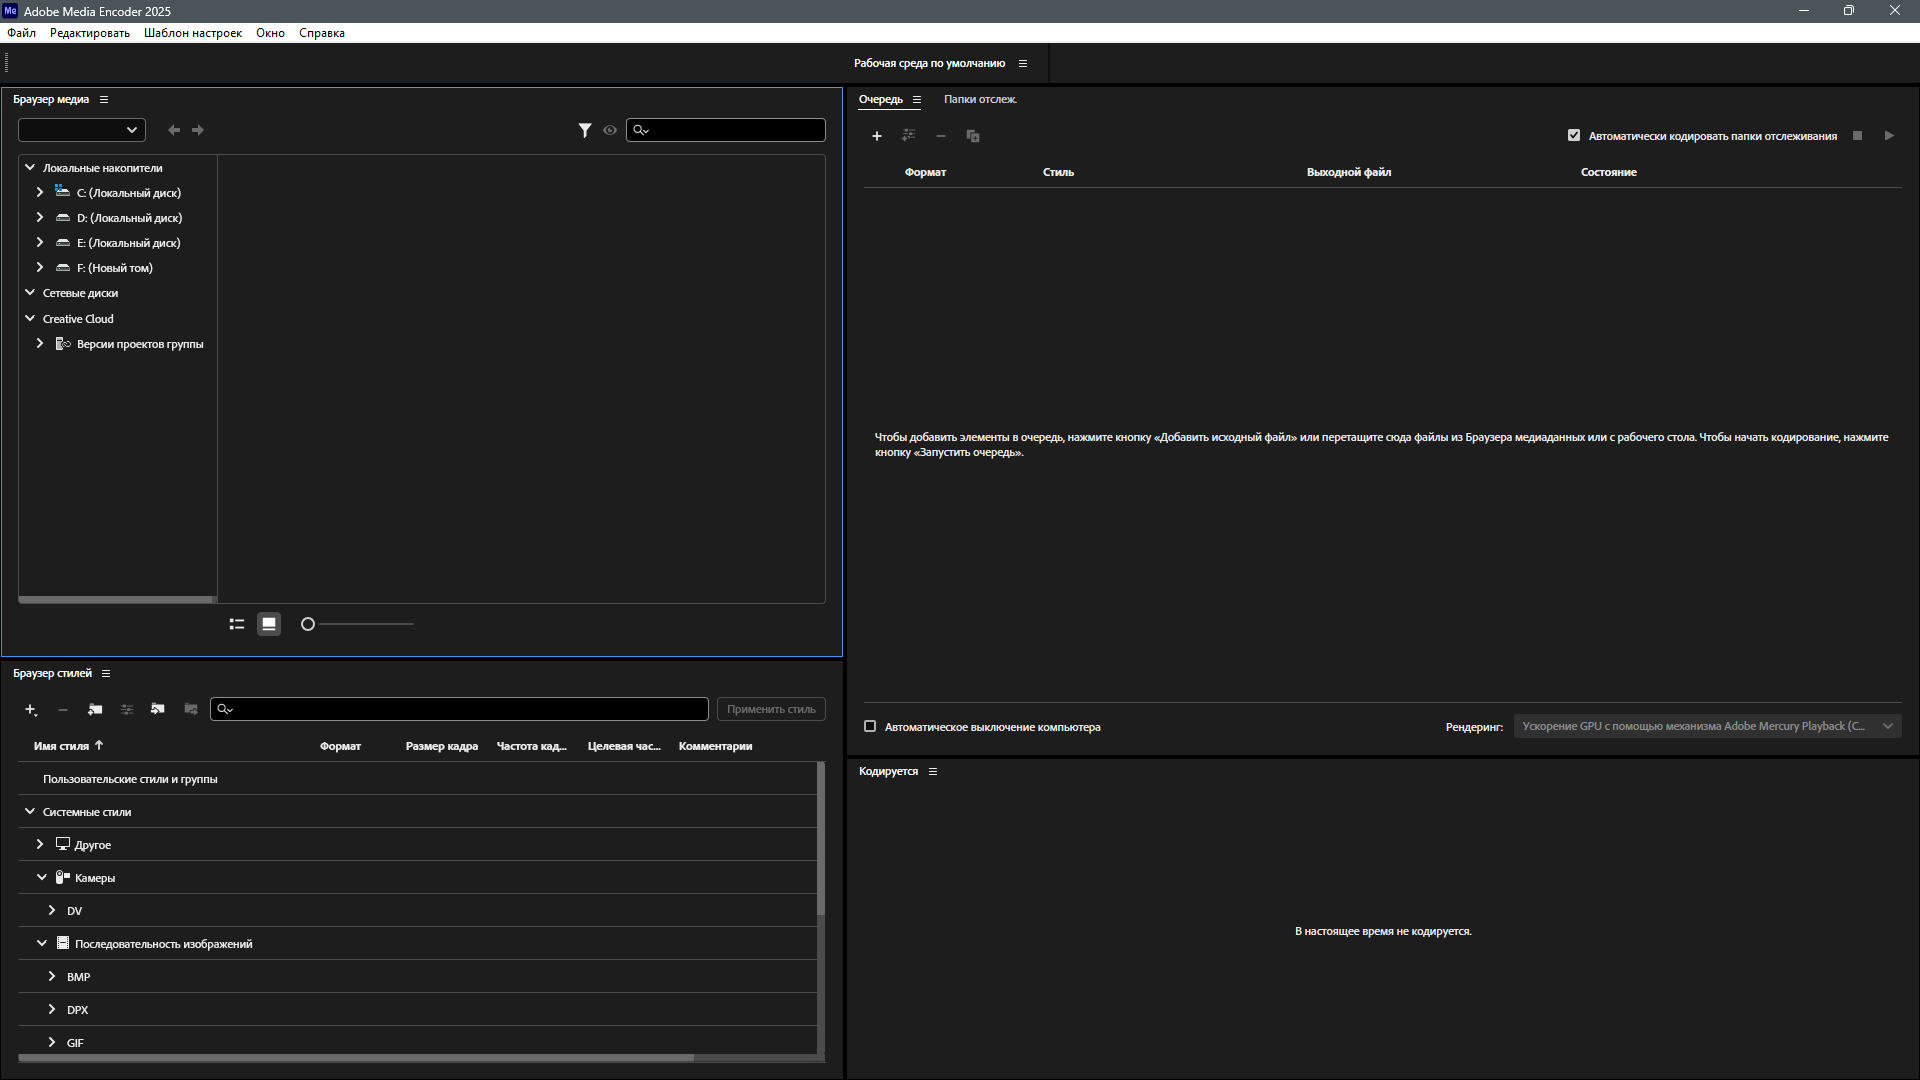Open the Файл menu

21,33
